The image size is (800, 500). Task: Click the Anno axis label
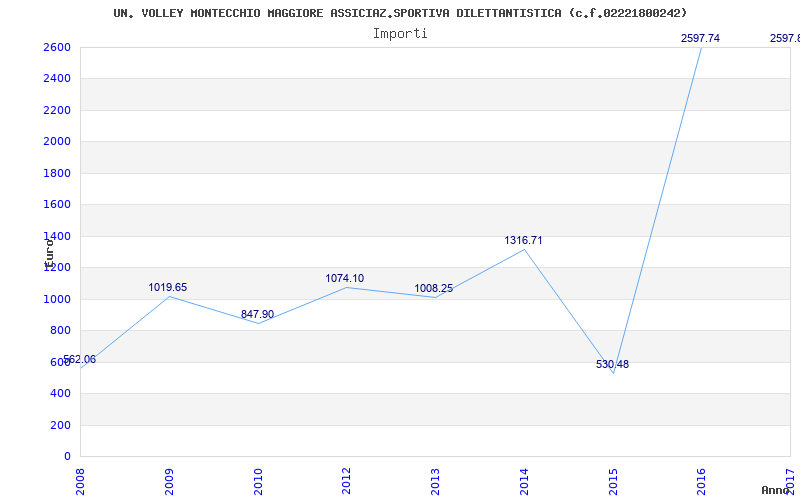click(x=775, y=490)
